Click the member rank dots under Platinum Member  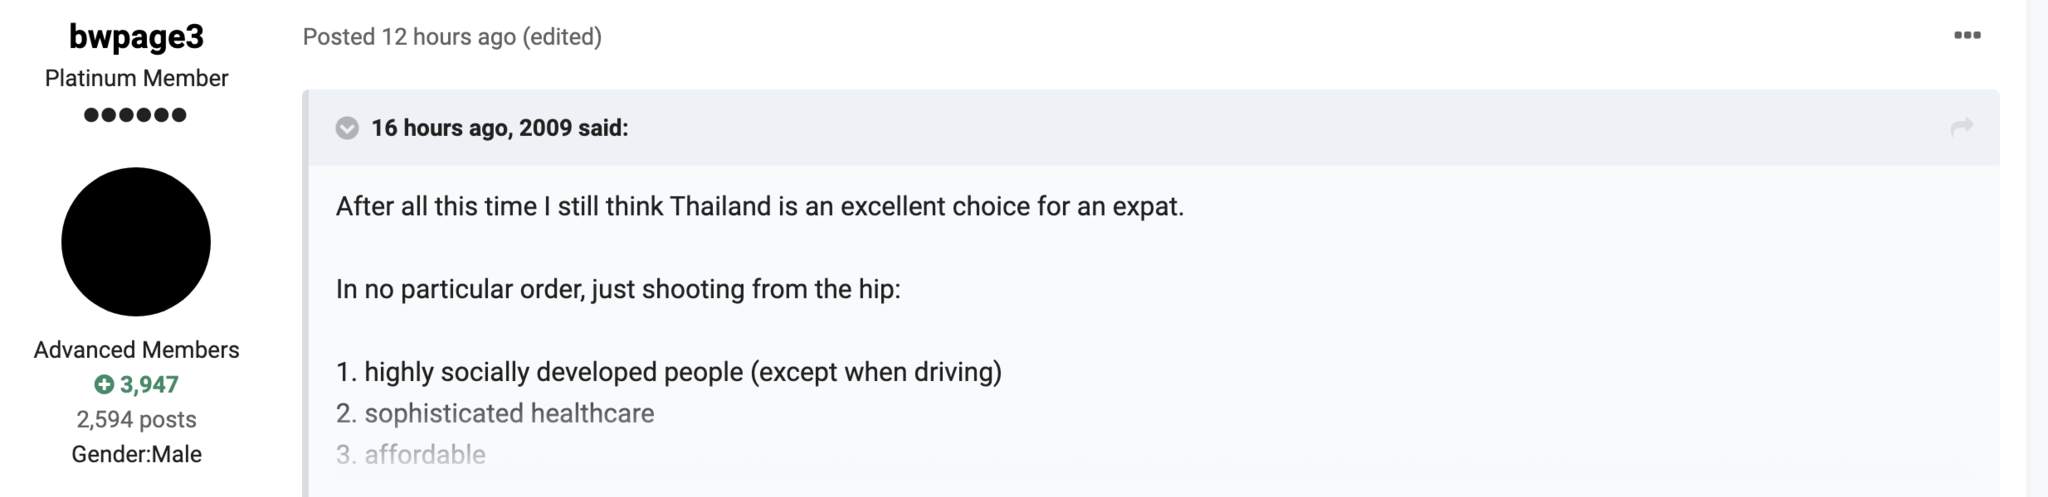click(136, 115)
